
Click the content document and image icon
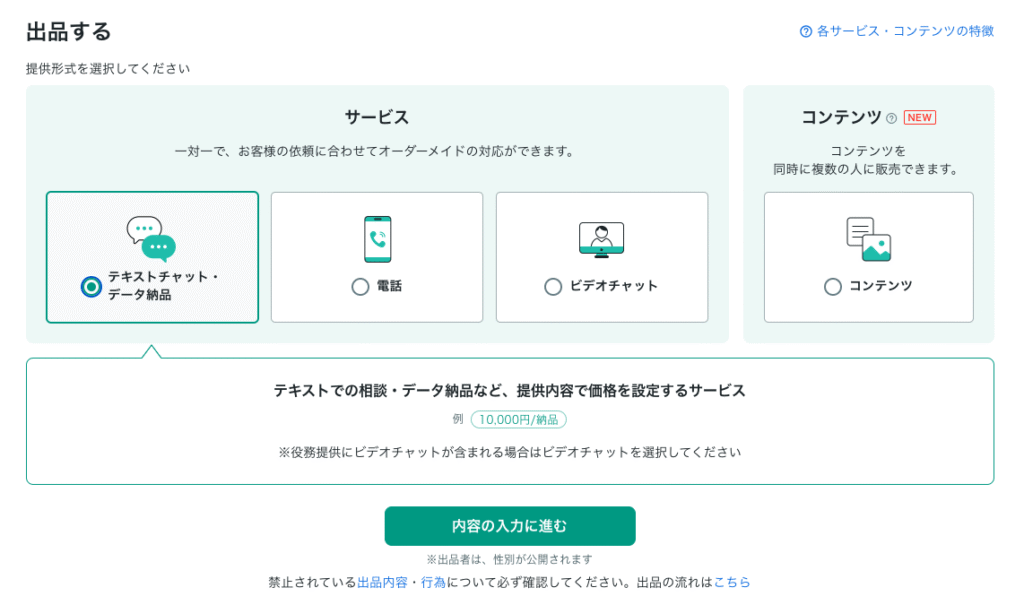pyautogui.click(x=869, y=239)
